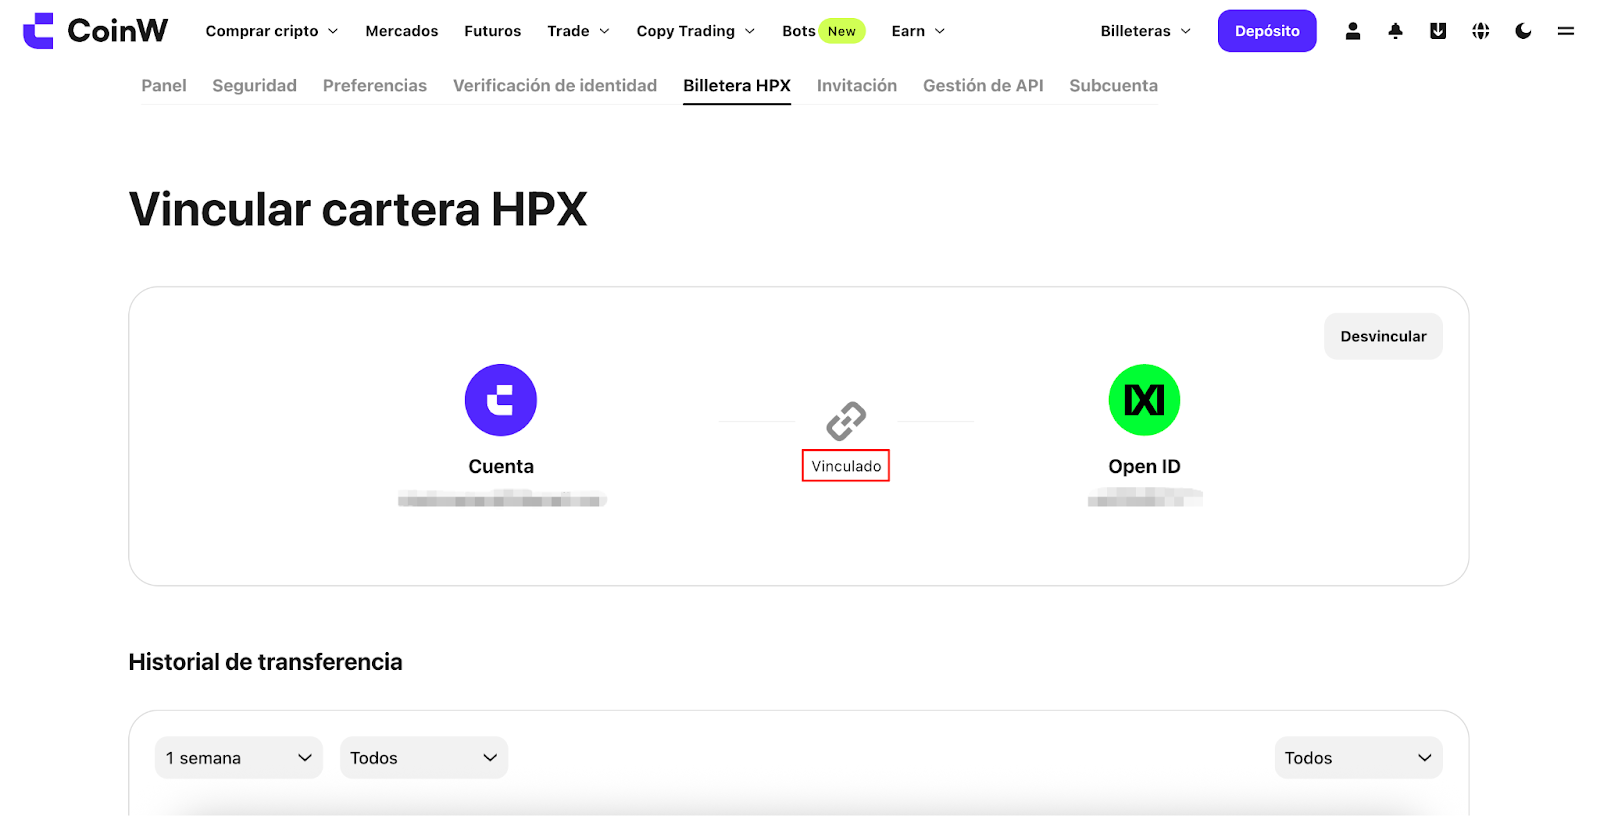
Task: Click the Desvincular button
Action: pyautogui.click(x=1384, y=336)
